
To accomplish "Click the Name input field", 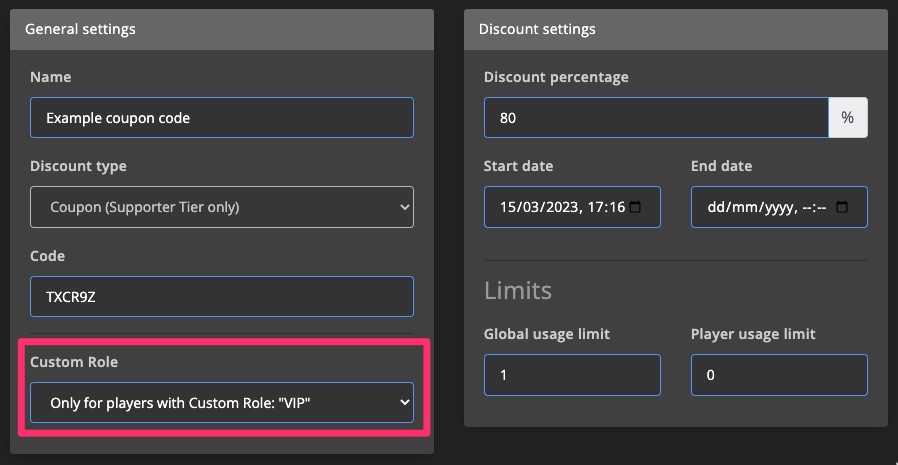I will (x=222, y=117).
